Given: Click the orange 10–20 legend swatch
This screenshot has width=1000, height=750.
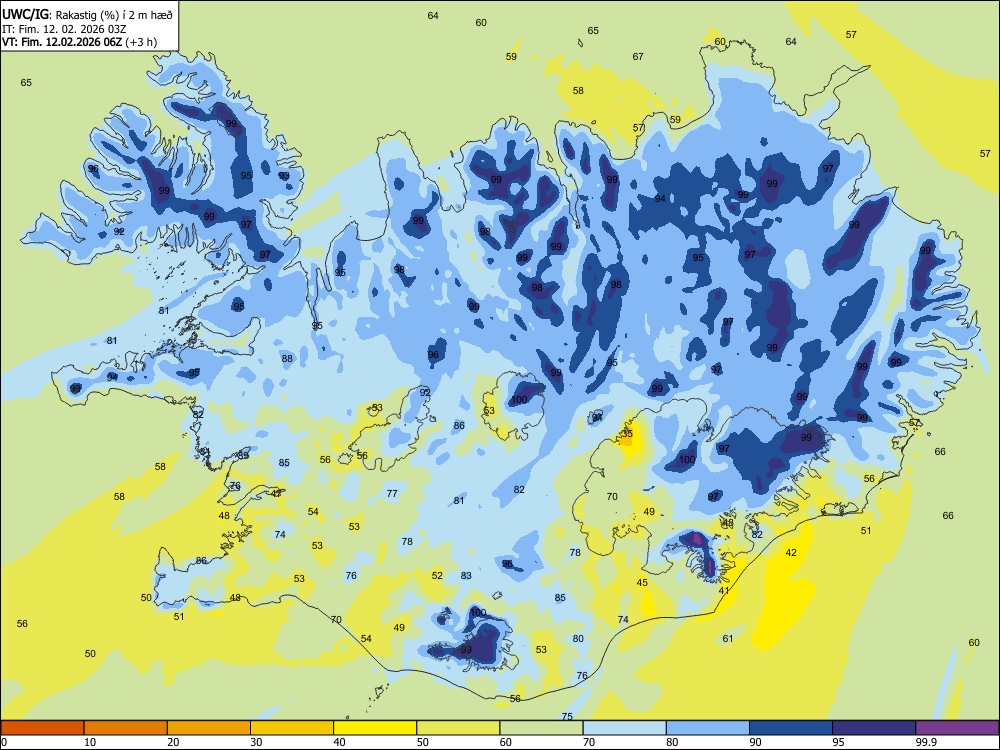Looking at the screenshot, I should 126,728.
